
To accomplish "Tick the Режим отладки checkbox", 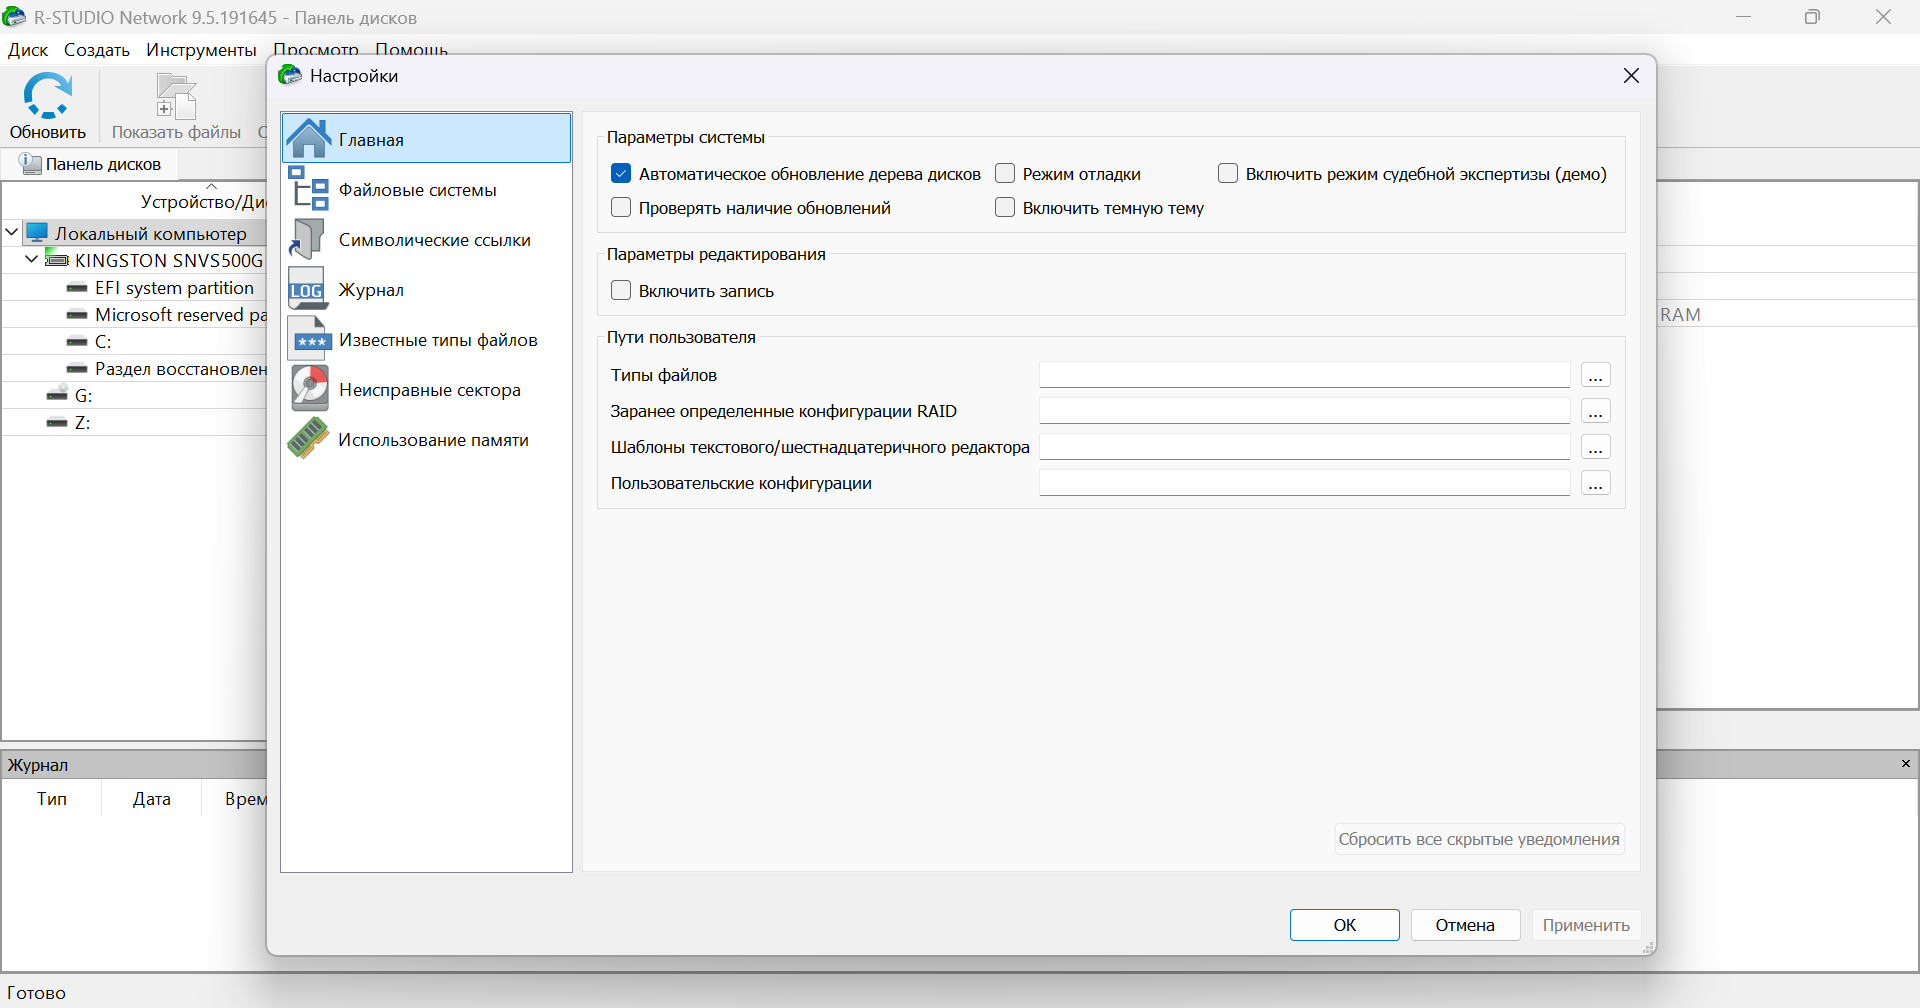I will (1005, 174).
